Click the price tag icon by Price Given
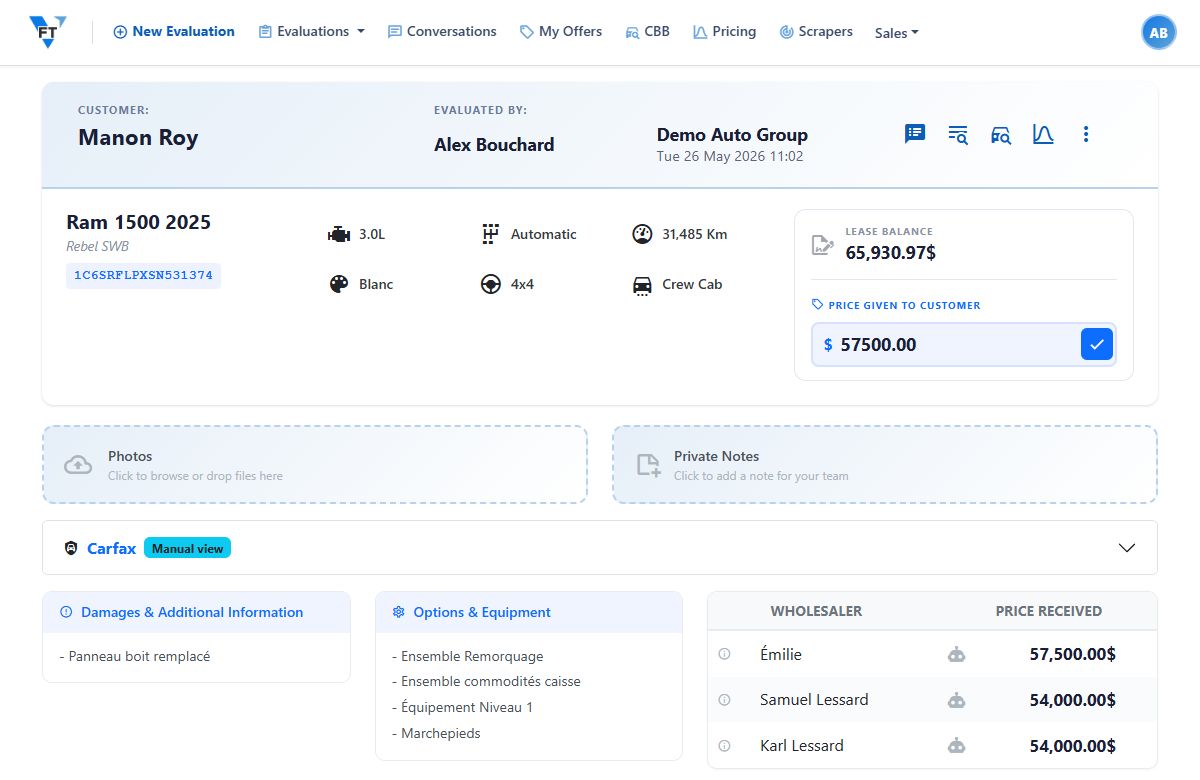This screenshot has height=780, width=1200. tap(818, 305)
